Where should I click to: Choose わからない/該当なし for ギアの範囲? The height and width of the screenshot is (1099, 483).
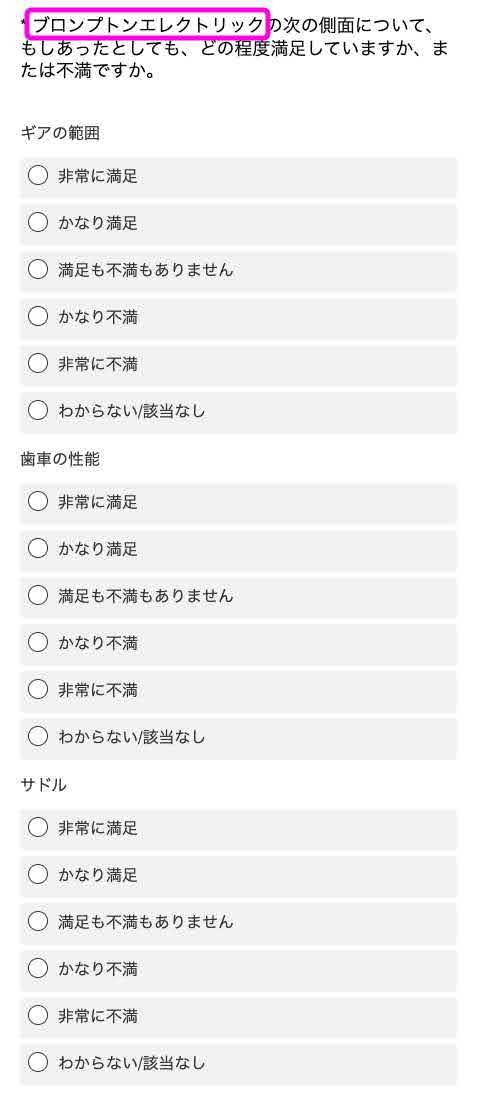(x=238, y=411)
